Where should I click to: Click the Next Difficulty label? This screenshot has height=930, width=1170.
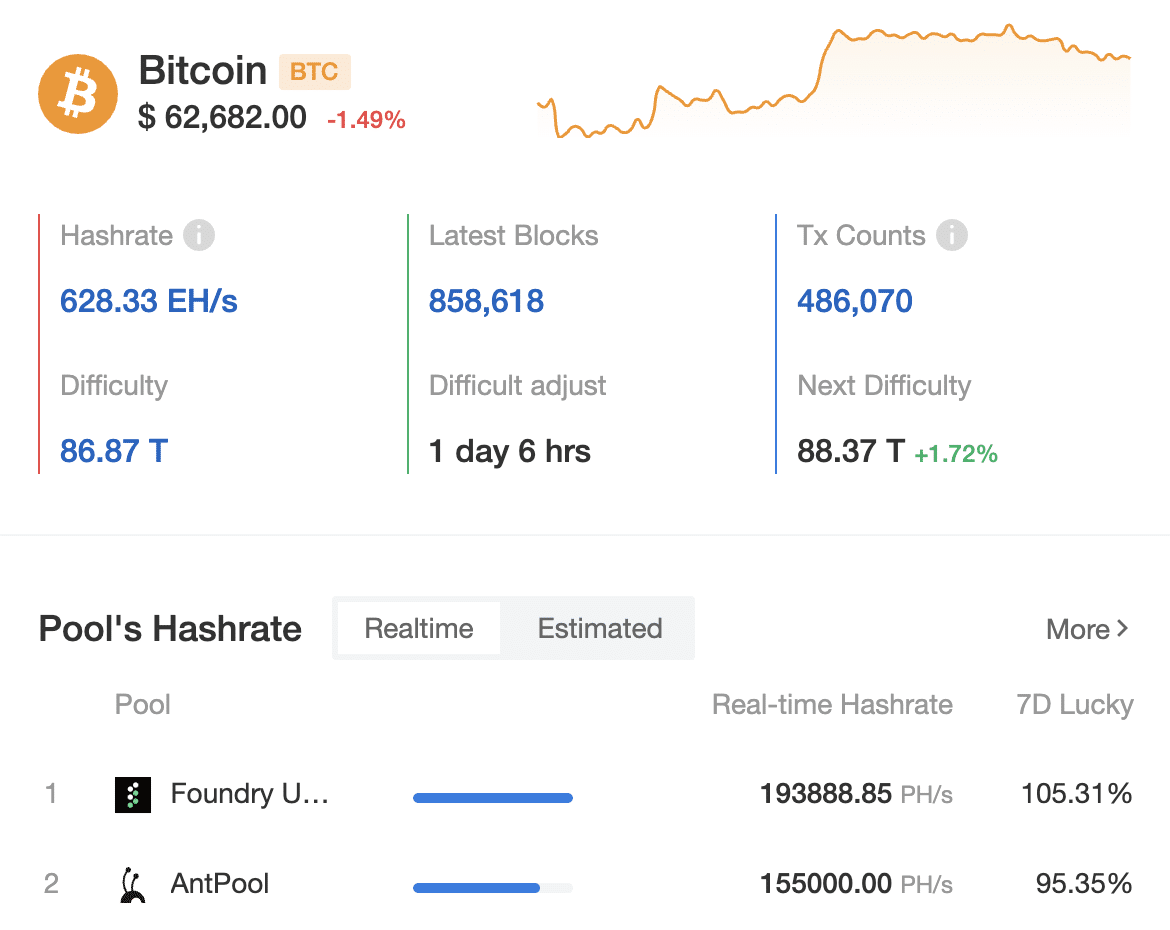[884, 386]
